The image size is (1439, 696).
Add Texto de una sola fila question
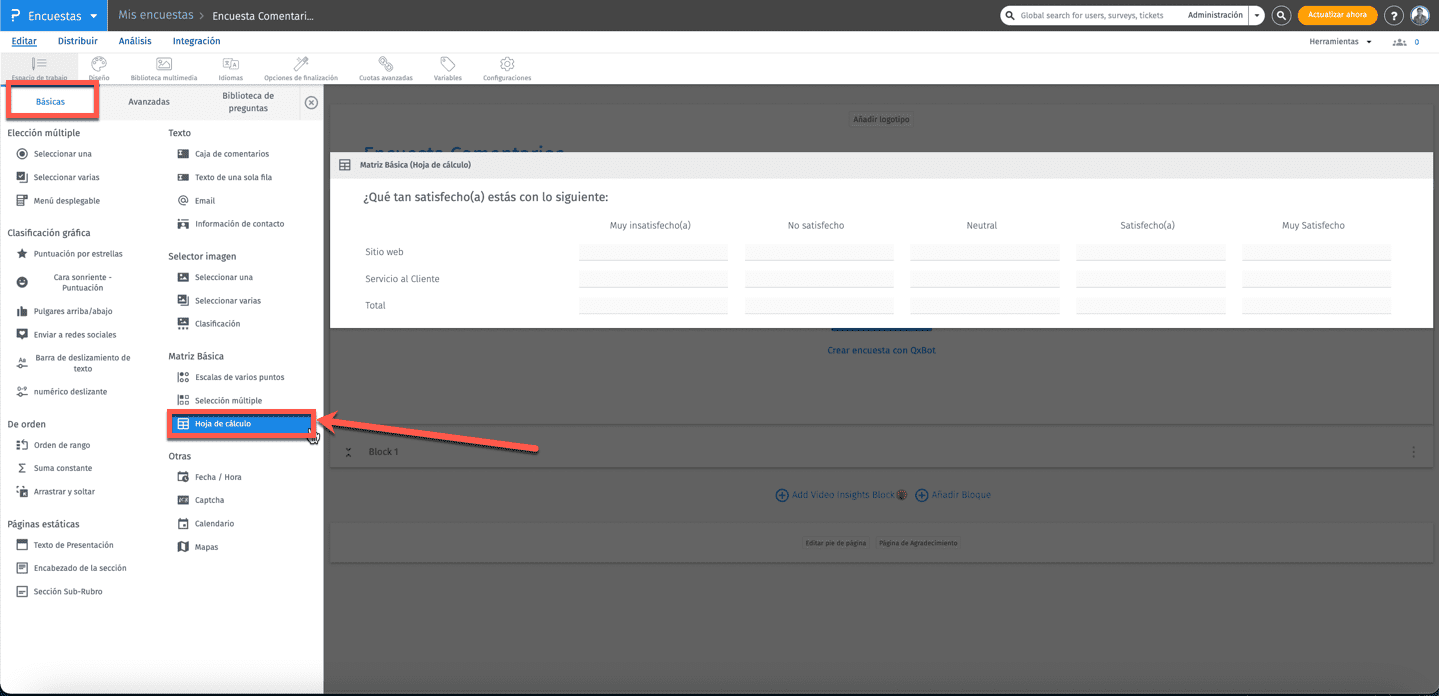pos(224,177)
